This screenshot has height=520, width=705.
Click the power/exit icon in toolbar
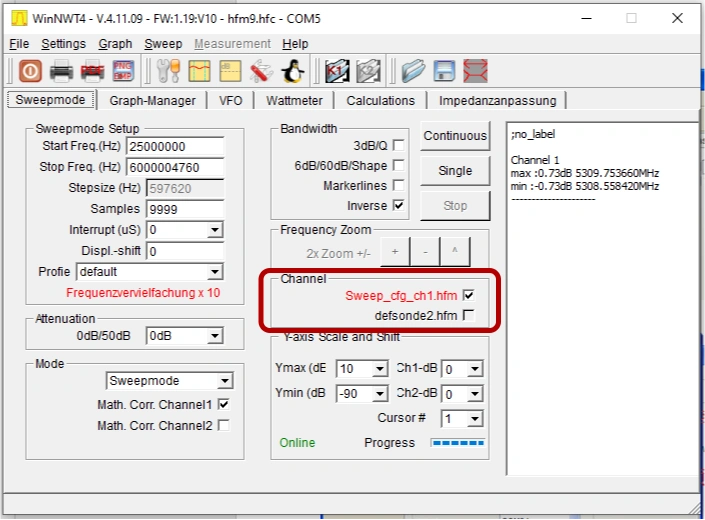[30, 71]
